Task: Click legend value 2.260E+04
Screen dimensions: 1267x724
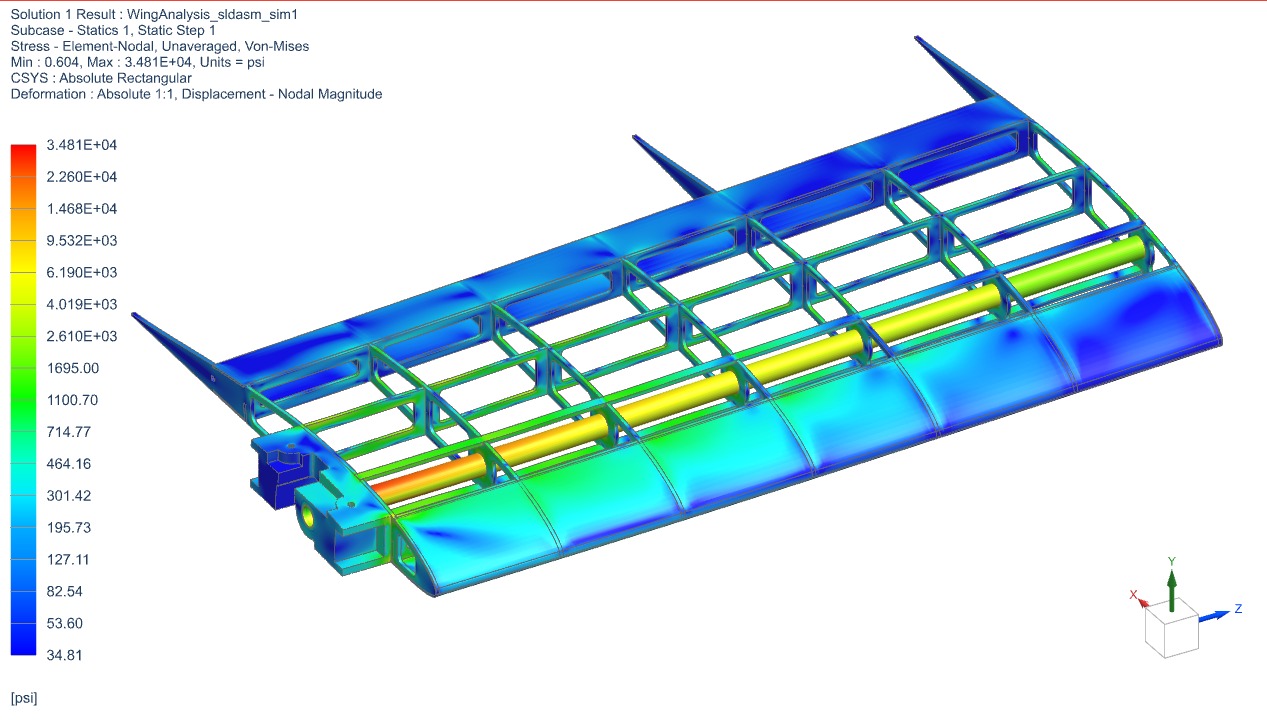Action: coord(82,177)
